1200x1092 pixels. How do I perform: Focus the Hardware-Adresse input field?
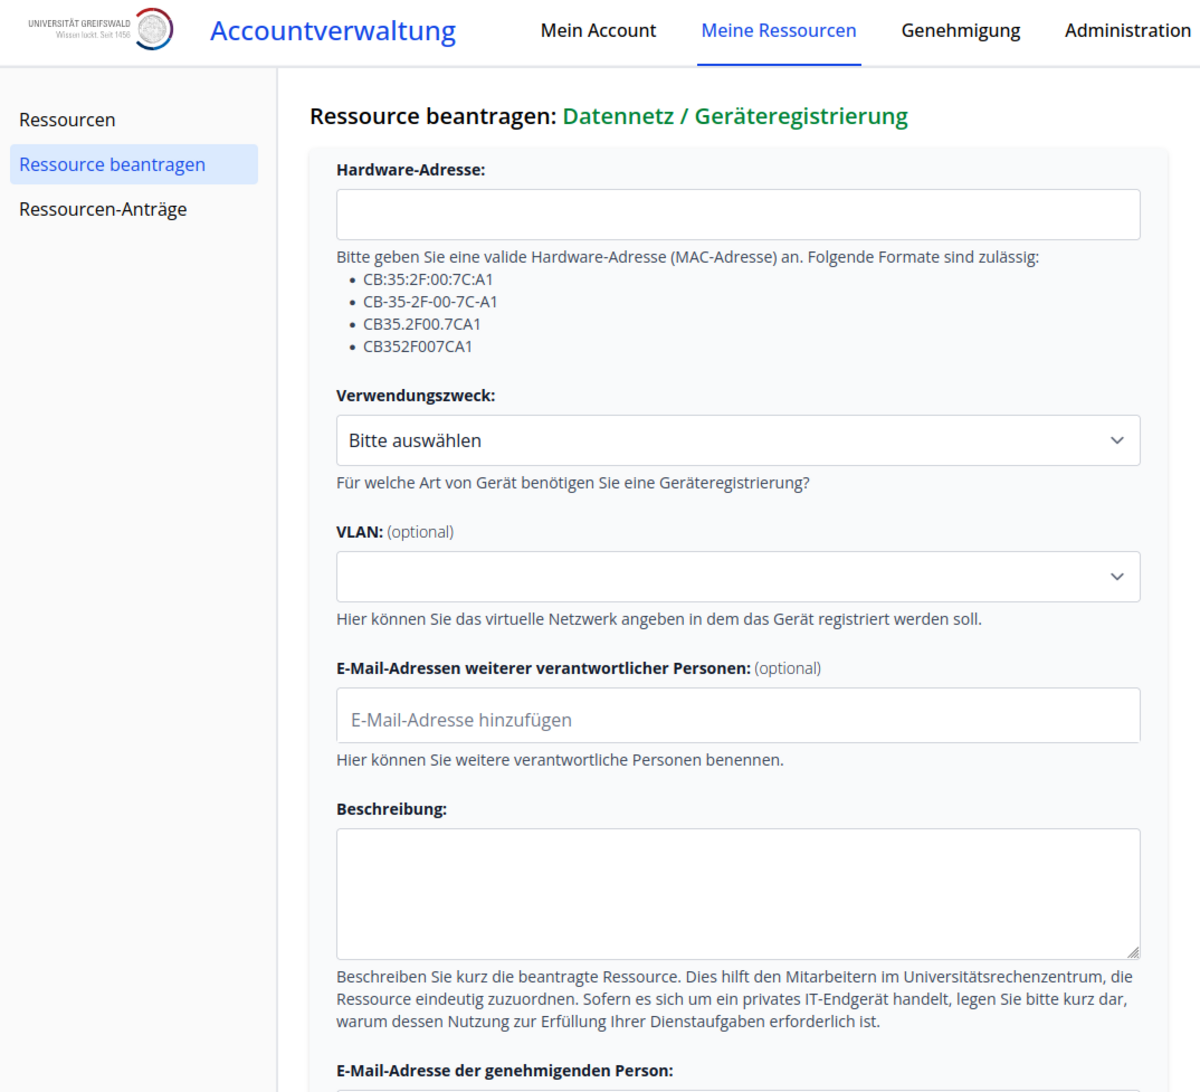[x=737, y=215]
